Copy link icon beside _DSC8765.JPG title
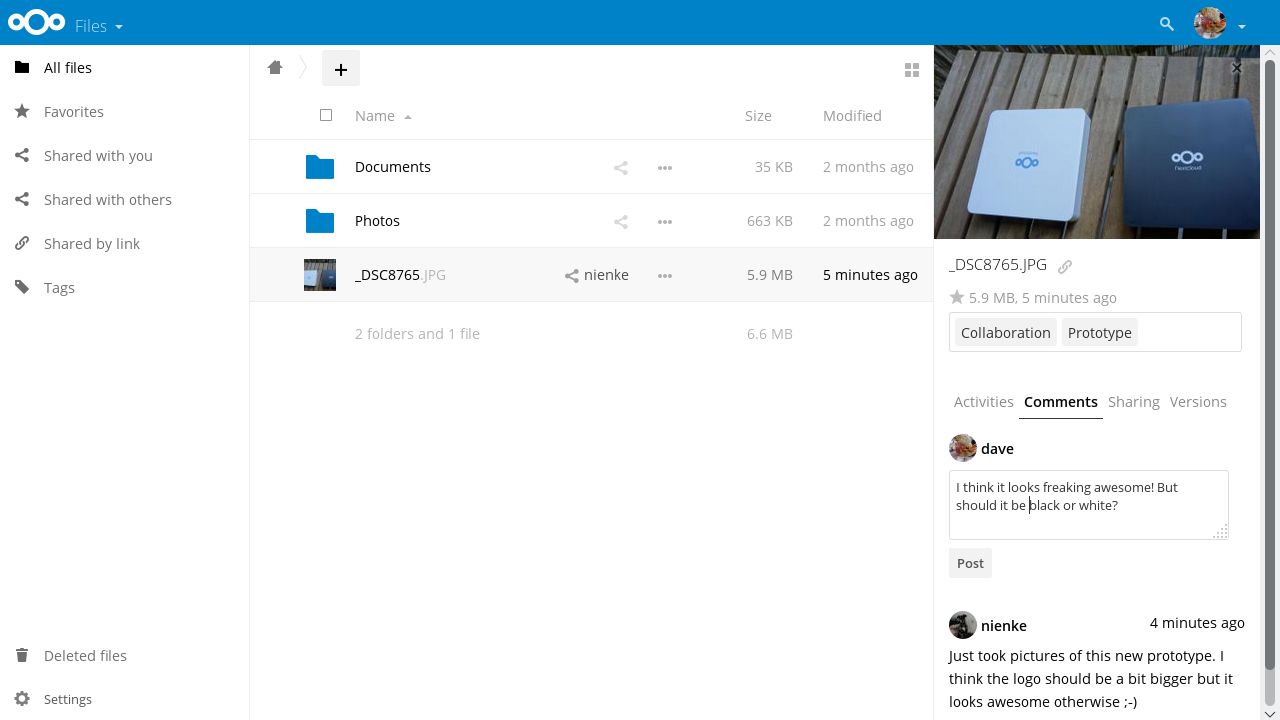The height and width of the screenshot is (720, 1280). click(x=1065, y=266)
